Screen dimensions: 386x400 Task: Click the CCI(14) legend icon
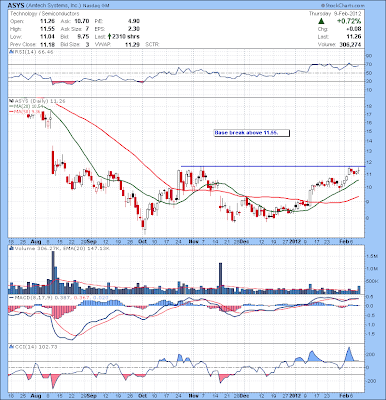click(11, 347)
